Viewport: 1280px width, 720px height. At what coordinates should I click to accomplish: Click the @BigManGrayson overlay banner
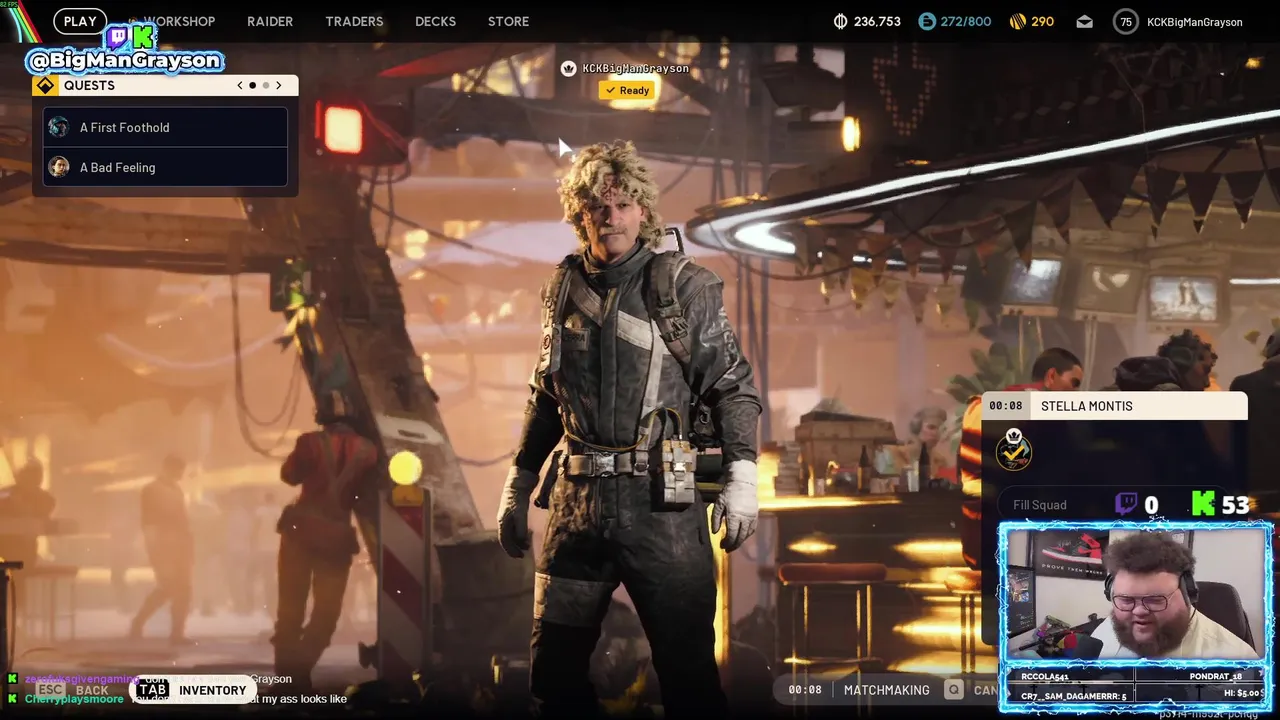point(125,61)
